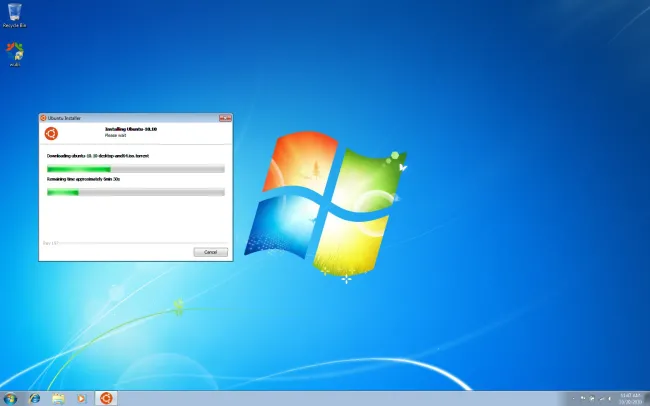650x406 pixels.
Task: Open the volume speaker tray icon
Action: pos(610,399)
